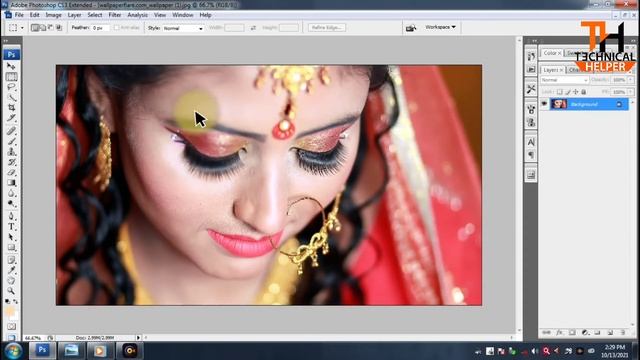Screen dimensions: 640x360
Task: Choose Subtract from selection mode
Action: tap(51, 28)
